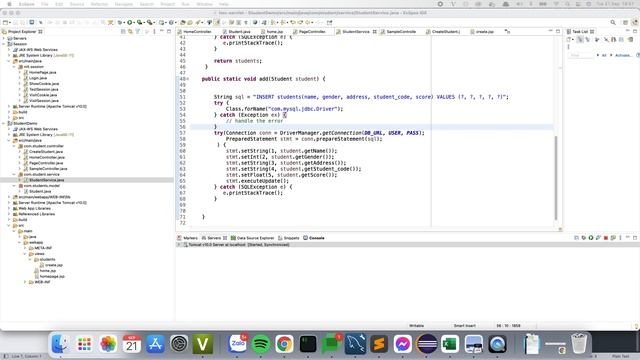This screenshot has height=360, width=640.
Task: Open Google Chrome from the dock
Action: (x=284, y=344)
